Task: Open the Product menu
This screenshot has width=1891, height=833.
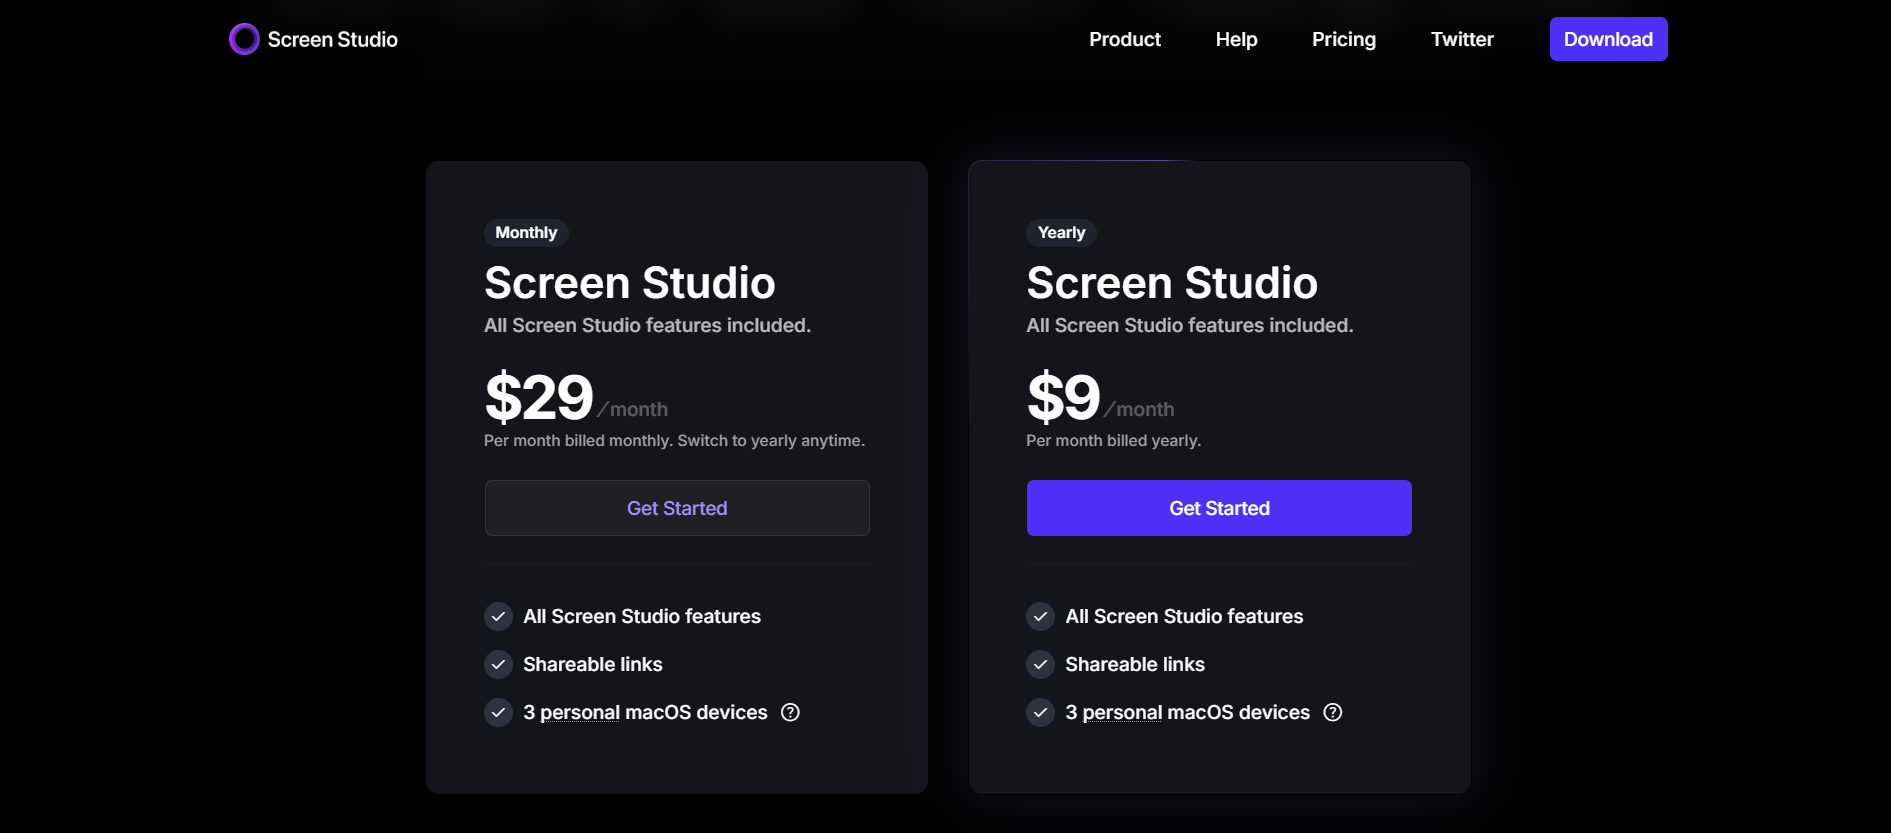Action: [1125, 39]
